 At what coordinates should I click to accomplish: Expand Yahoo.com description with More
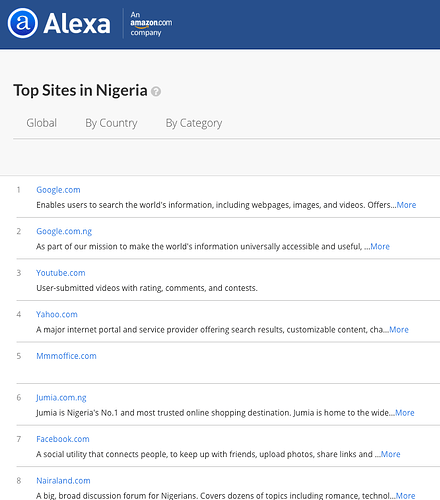tap(399, 330)
